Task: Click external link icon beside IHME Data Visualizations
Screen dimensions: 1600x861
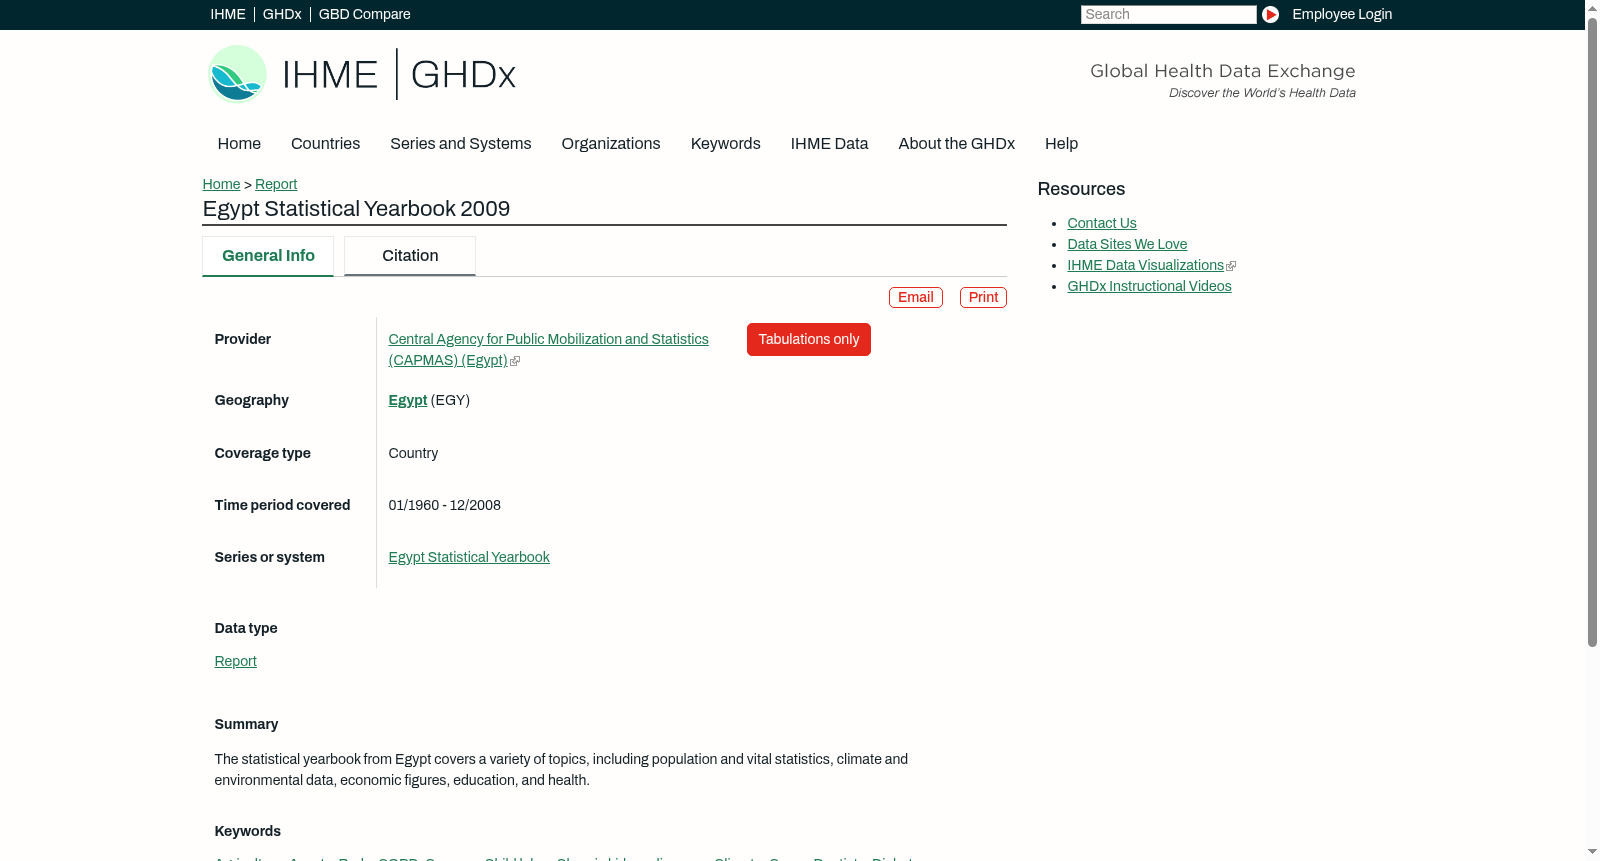Action: pos(1231,266)
